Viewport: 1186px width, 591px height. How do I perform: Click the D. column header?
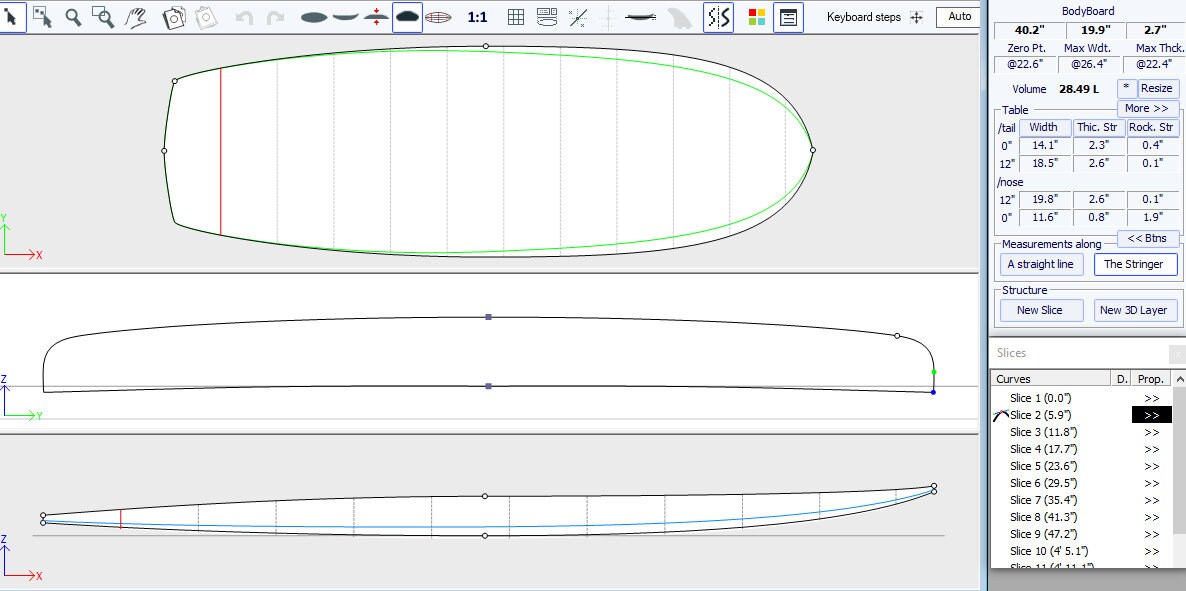(1121, 378)
